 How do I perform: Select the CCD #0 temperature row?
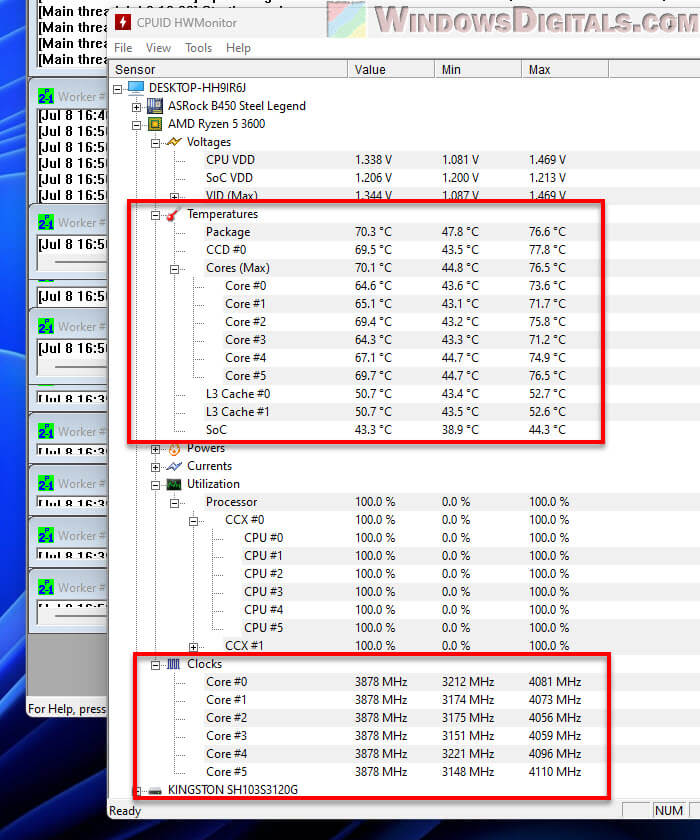(x=404, y=250)
